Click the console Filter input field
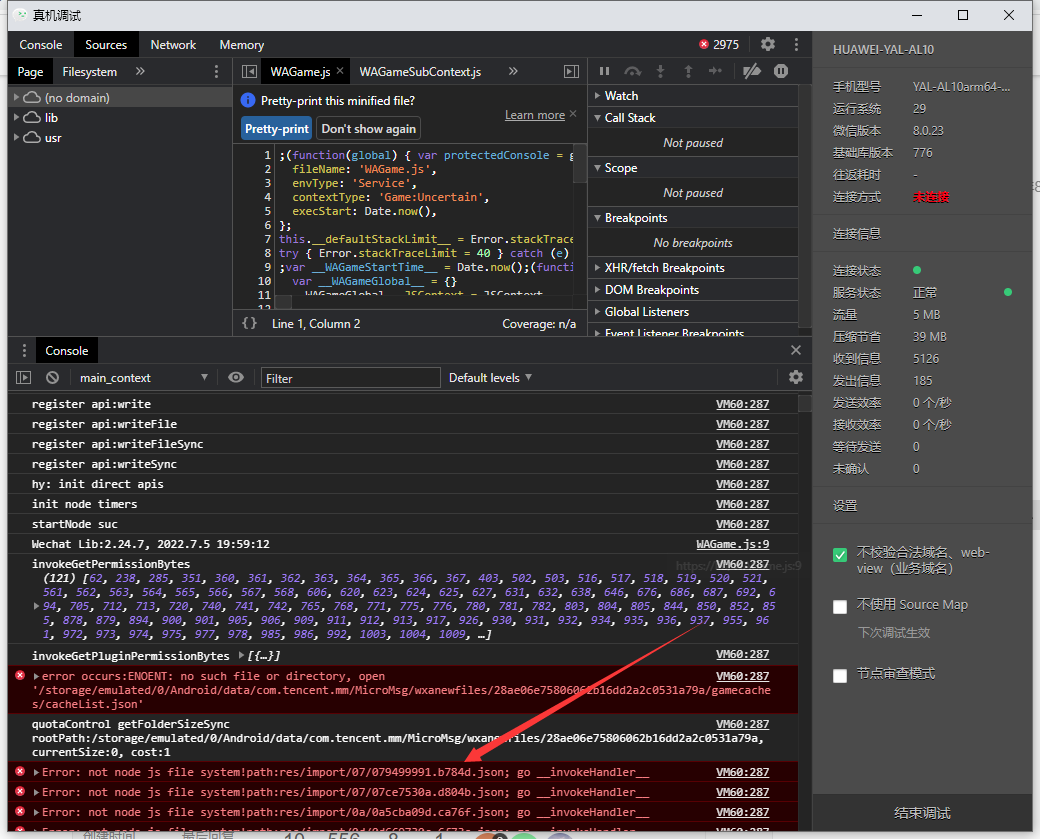Viewport: 1040px width, 839px height. point(350,378)
